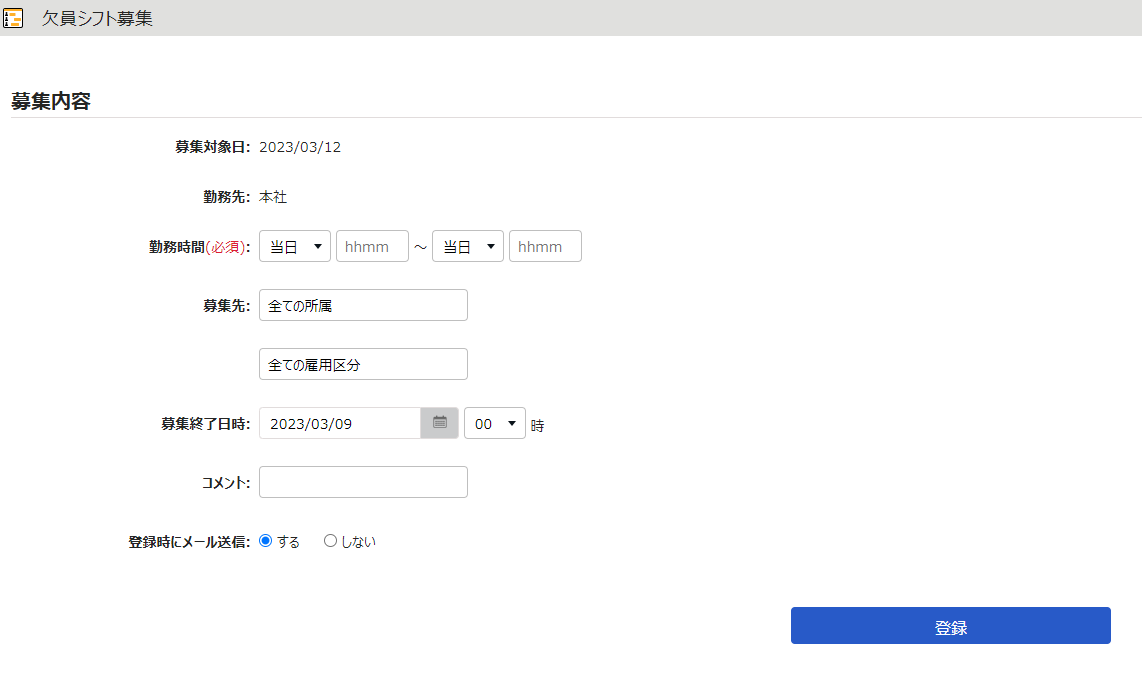Image resolution: width=1142 pixels, height=681 pixels.
Task: Click the 募集内容 section heading
Action: point(51,101)
